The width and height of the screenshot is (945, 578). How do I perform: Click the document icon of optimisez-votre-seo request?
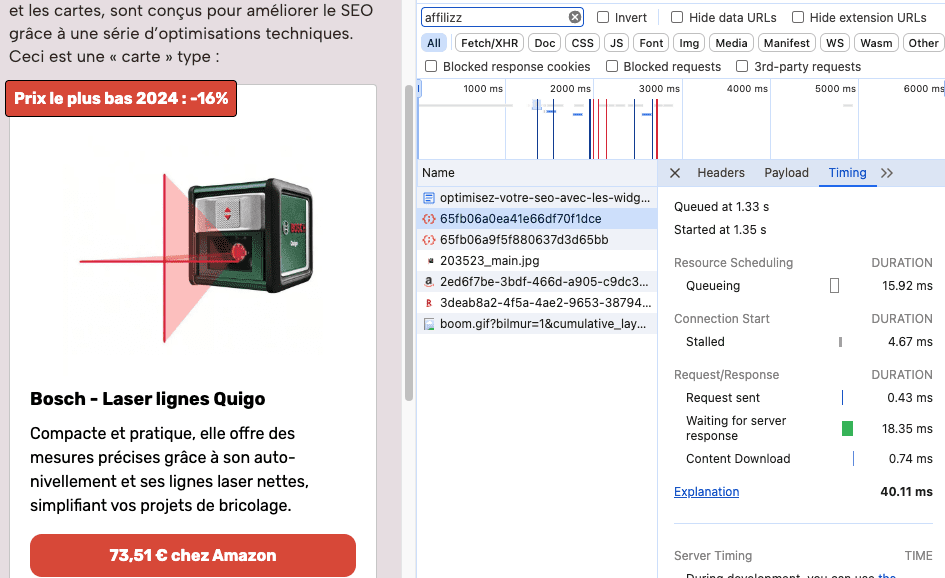pyautogui.click(x=429, y=198)
